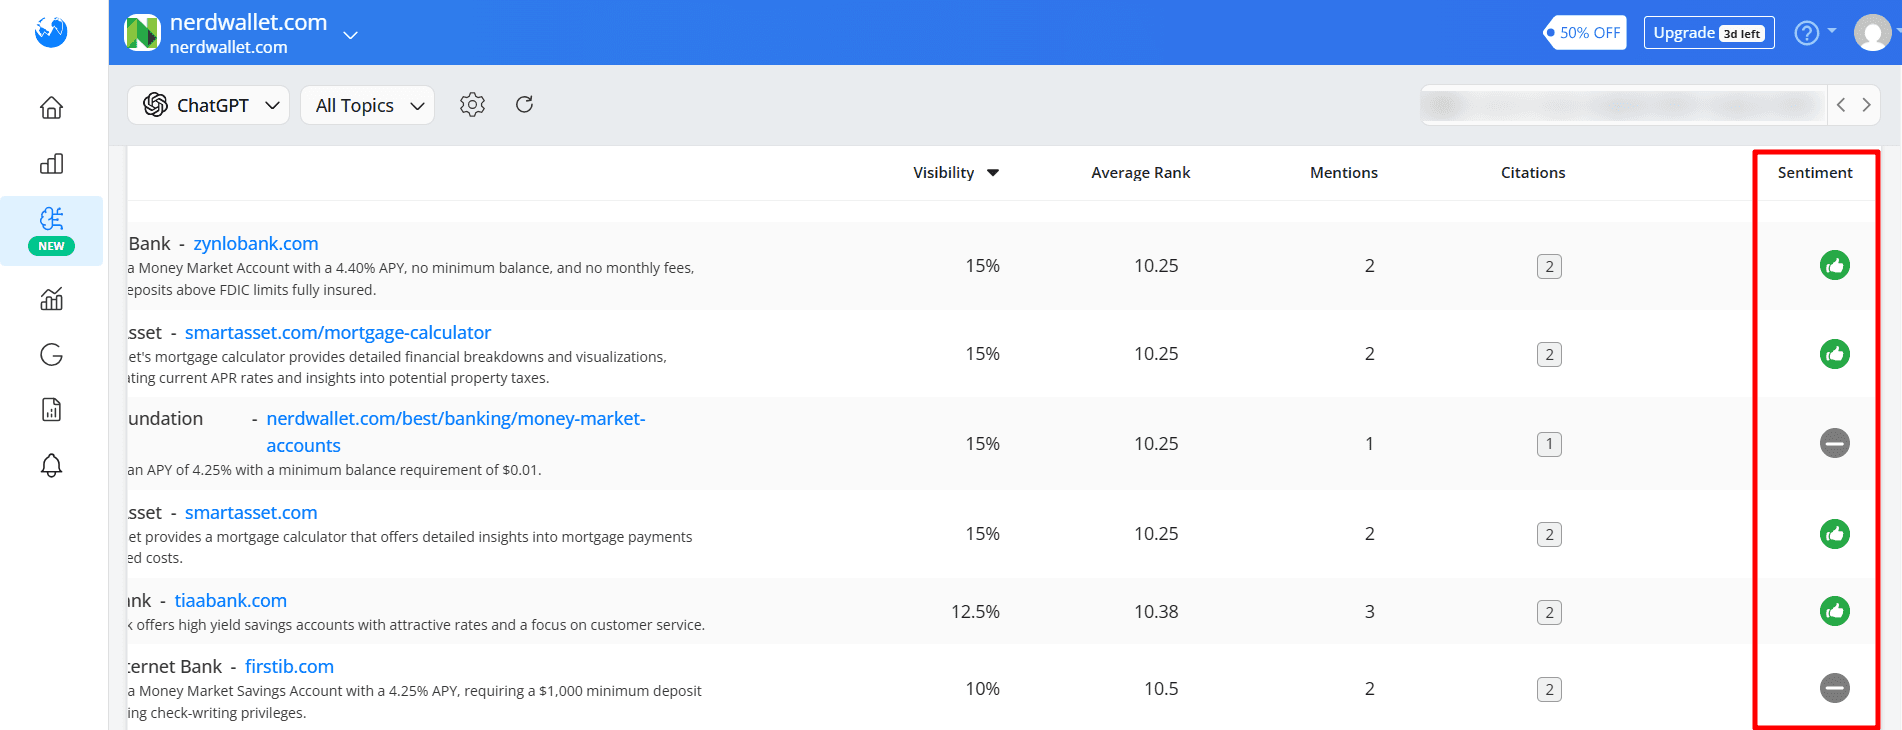Click the 10.5 average rank value
Screen dimensions: 1902x730
(x=1161, y=689)
